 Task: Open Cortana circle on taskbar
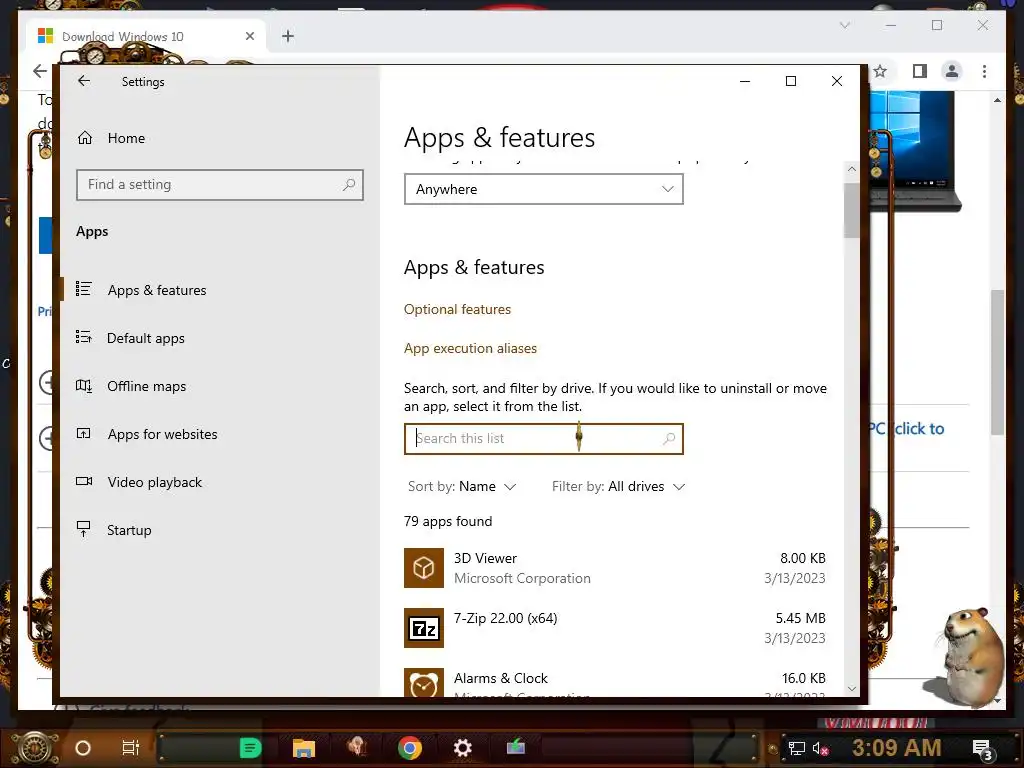coord(83,748)
